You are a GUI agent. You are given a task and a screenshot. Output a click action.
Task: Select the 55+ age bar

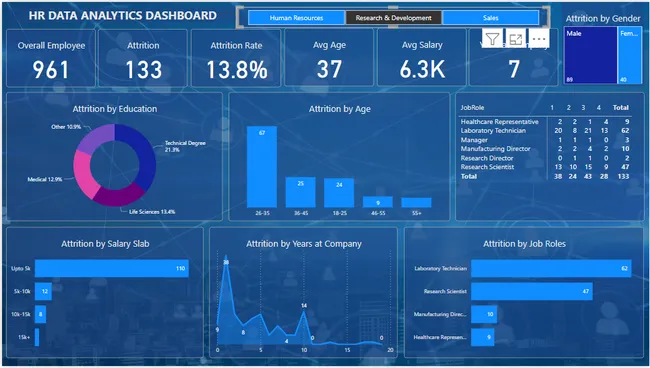(x=416, y=203)
